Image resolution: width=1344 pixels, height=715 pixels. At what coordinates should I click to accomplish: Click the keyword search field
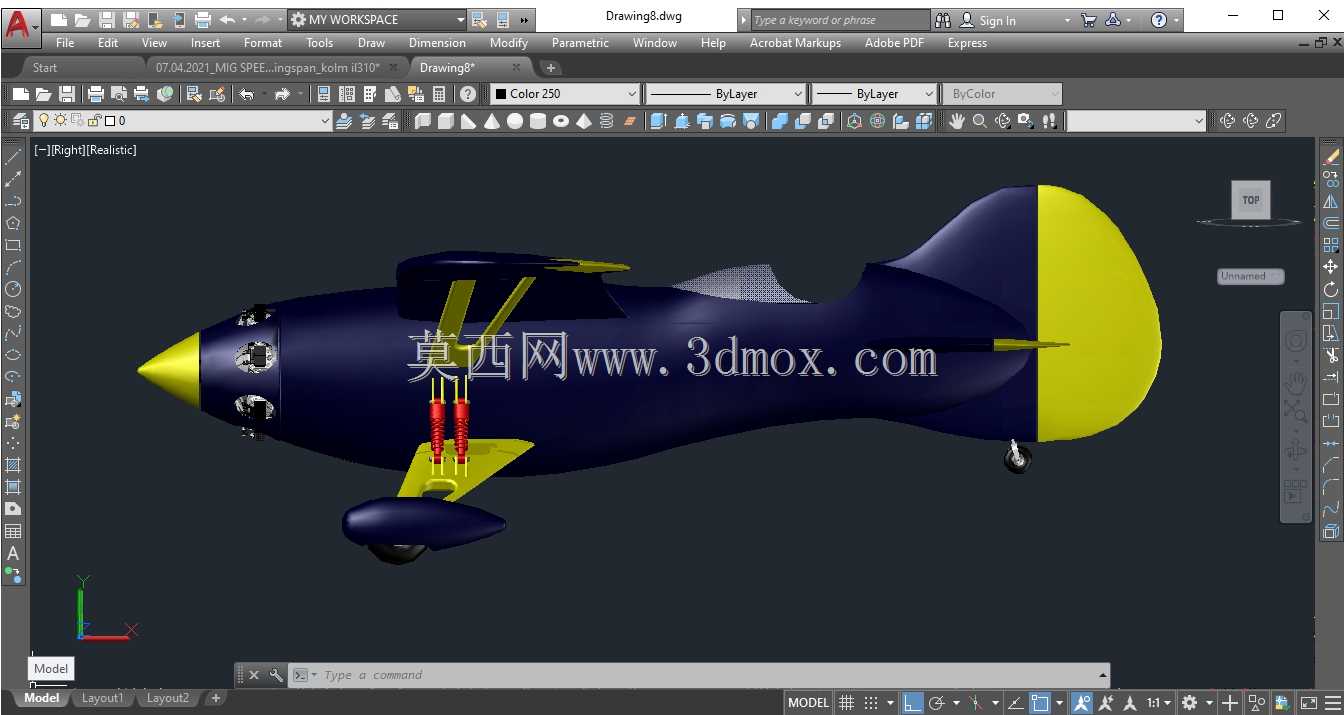click(x=840, y=20)
